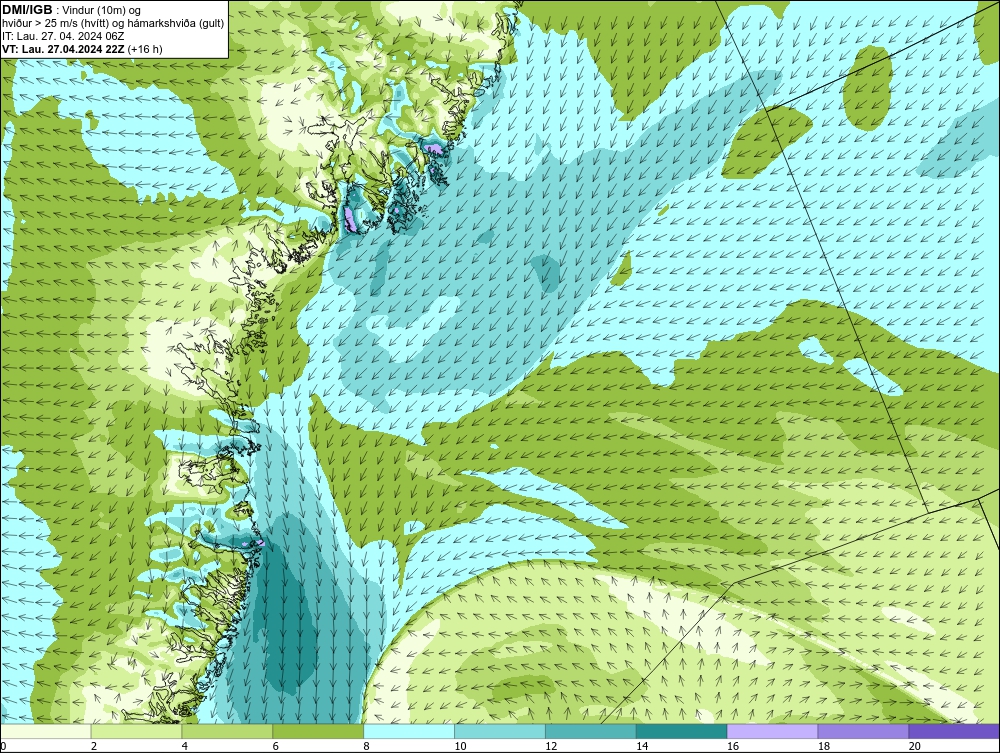Click the 'IT: Lau. 27. 04. 2024 06Z' line
1000x753 pixels.
pos(63,36)
